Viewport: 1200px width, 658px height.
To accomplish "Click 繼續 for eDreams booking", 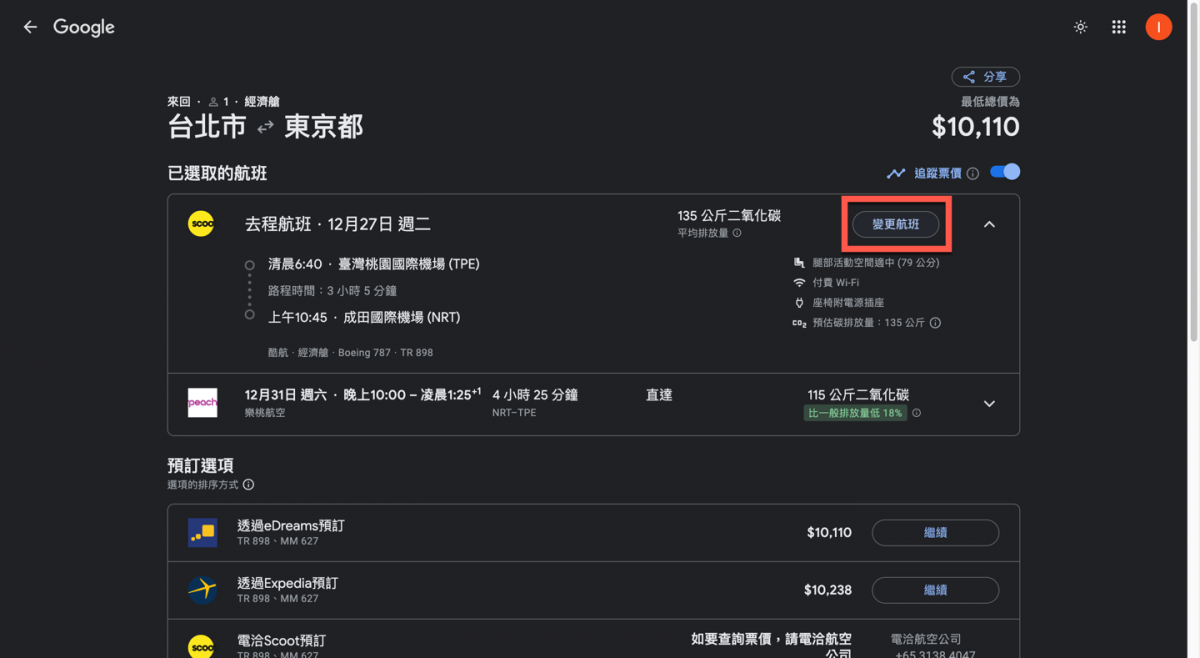I will click(x=935, y=533).
